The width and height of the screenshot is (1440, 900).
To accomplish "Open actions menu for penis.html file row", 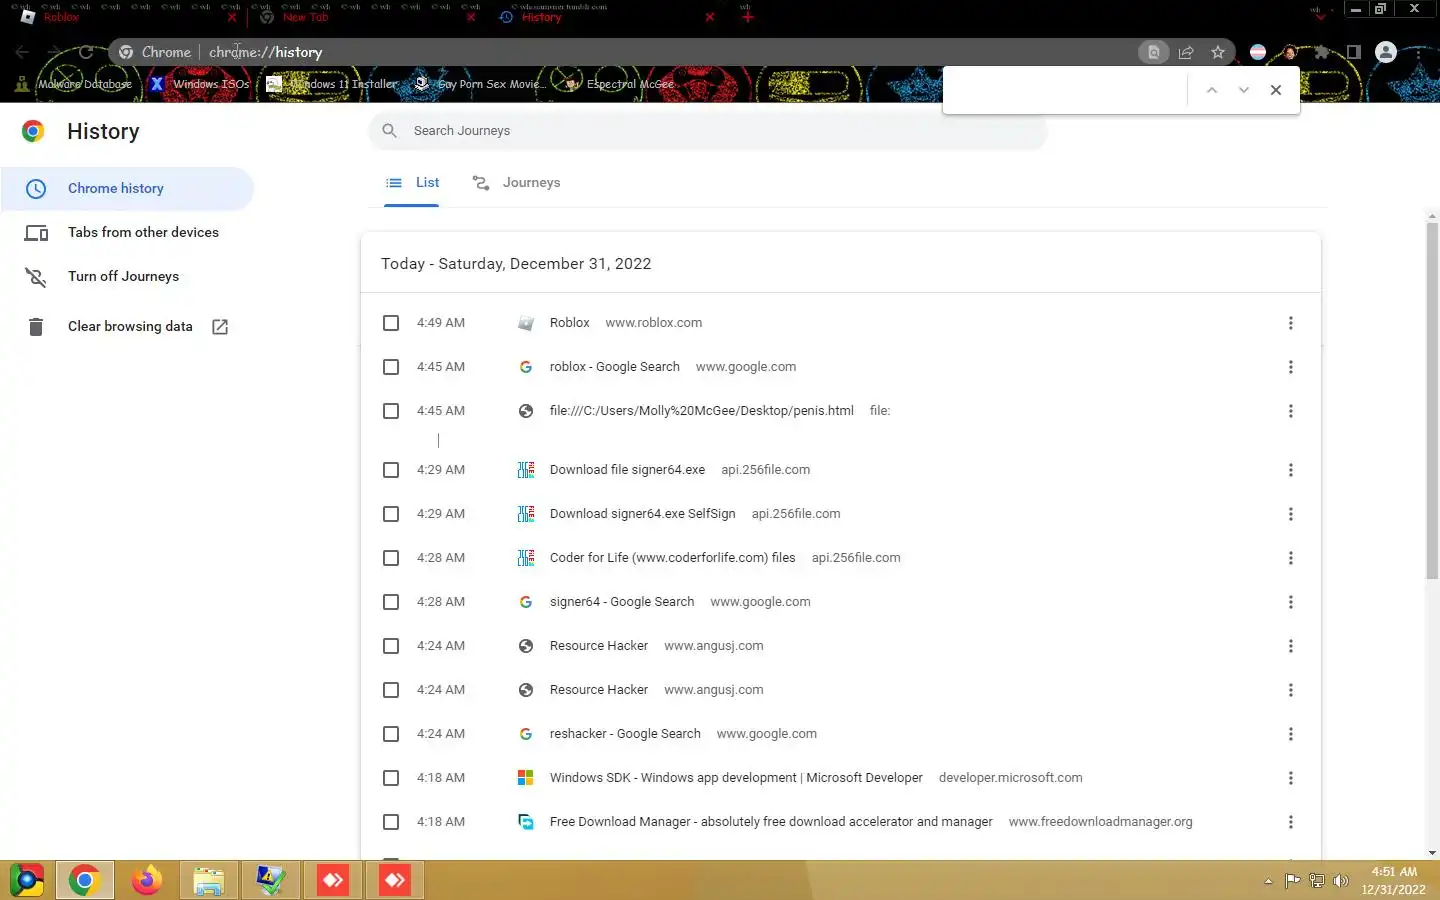I will (x=1291, y=411).
